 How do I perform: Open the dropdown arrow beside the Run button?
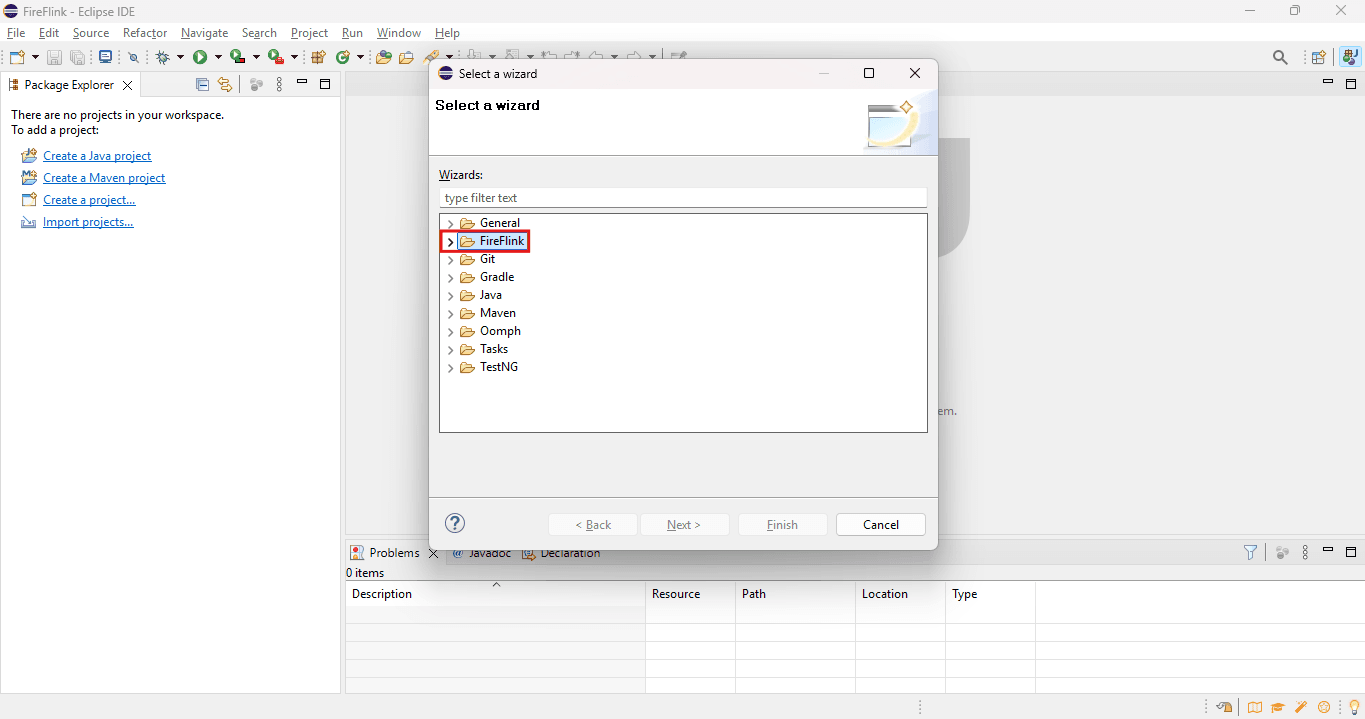tap(217, 58)
